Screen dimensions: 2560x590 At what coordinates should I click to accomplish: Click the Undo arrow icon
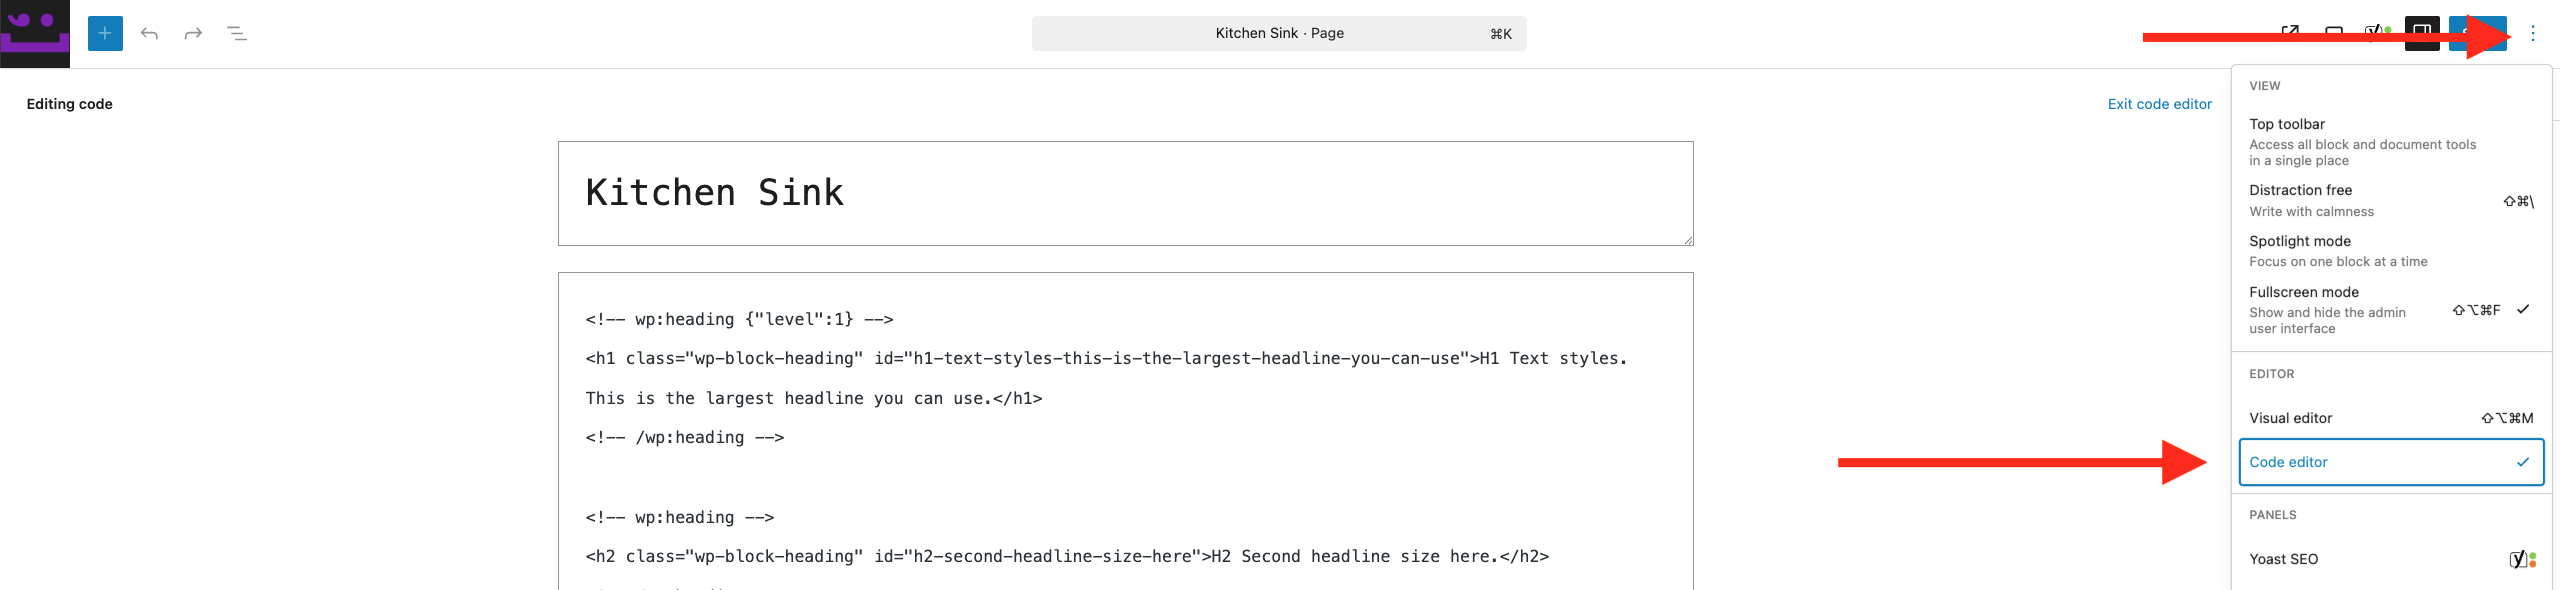click(150, 33)
